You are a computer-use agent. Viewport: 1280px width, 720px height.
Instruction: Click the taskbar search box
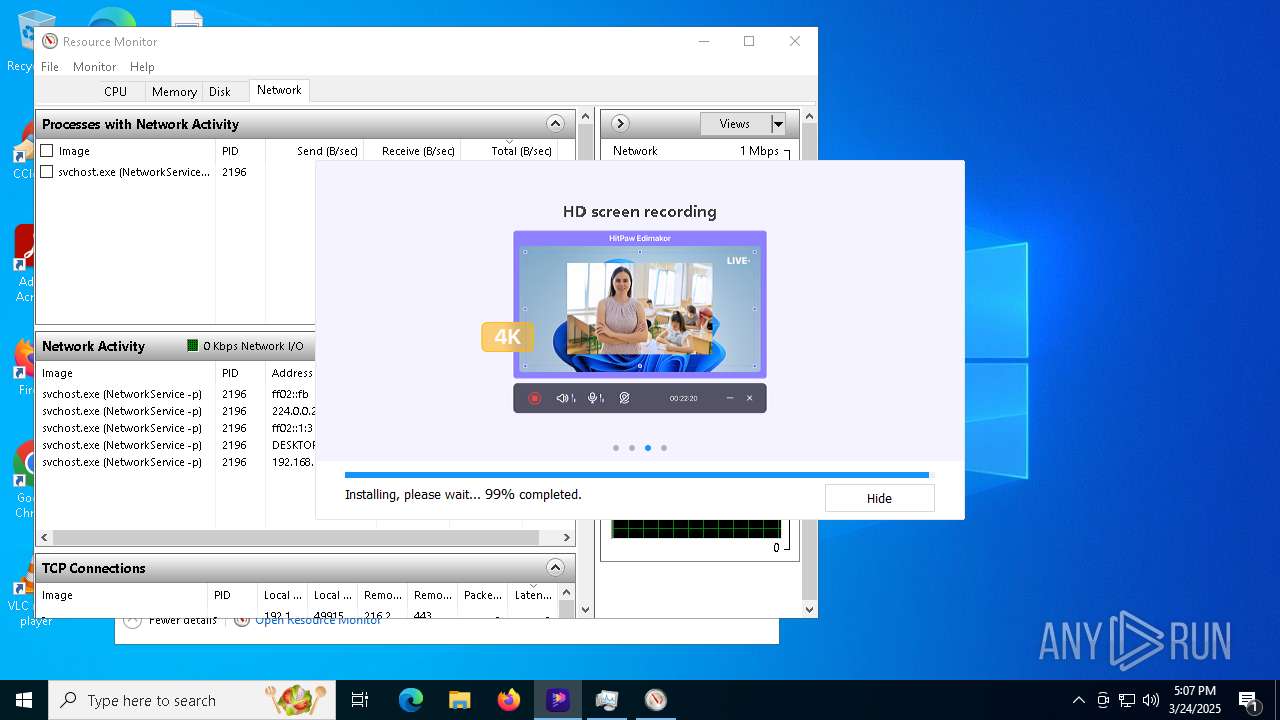[x=192, y=700]
